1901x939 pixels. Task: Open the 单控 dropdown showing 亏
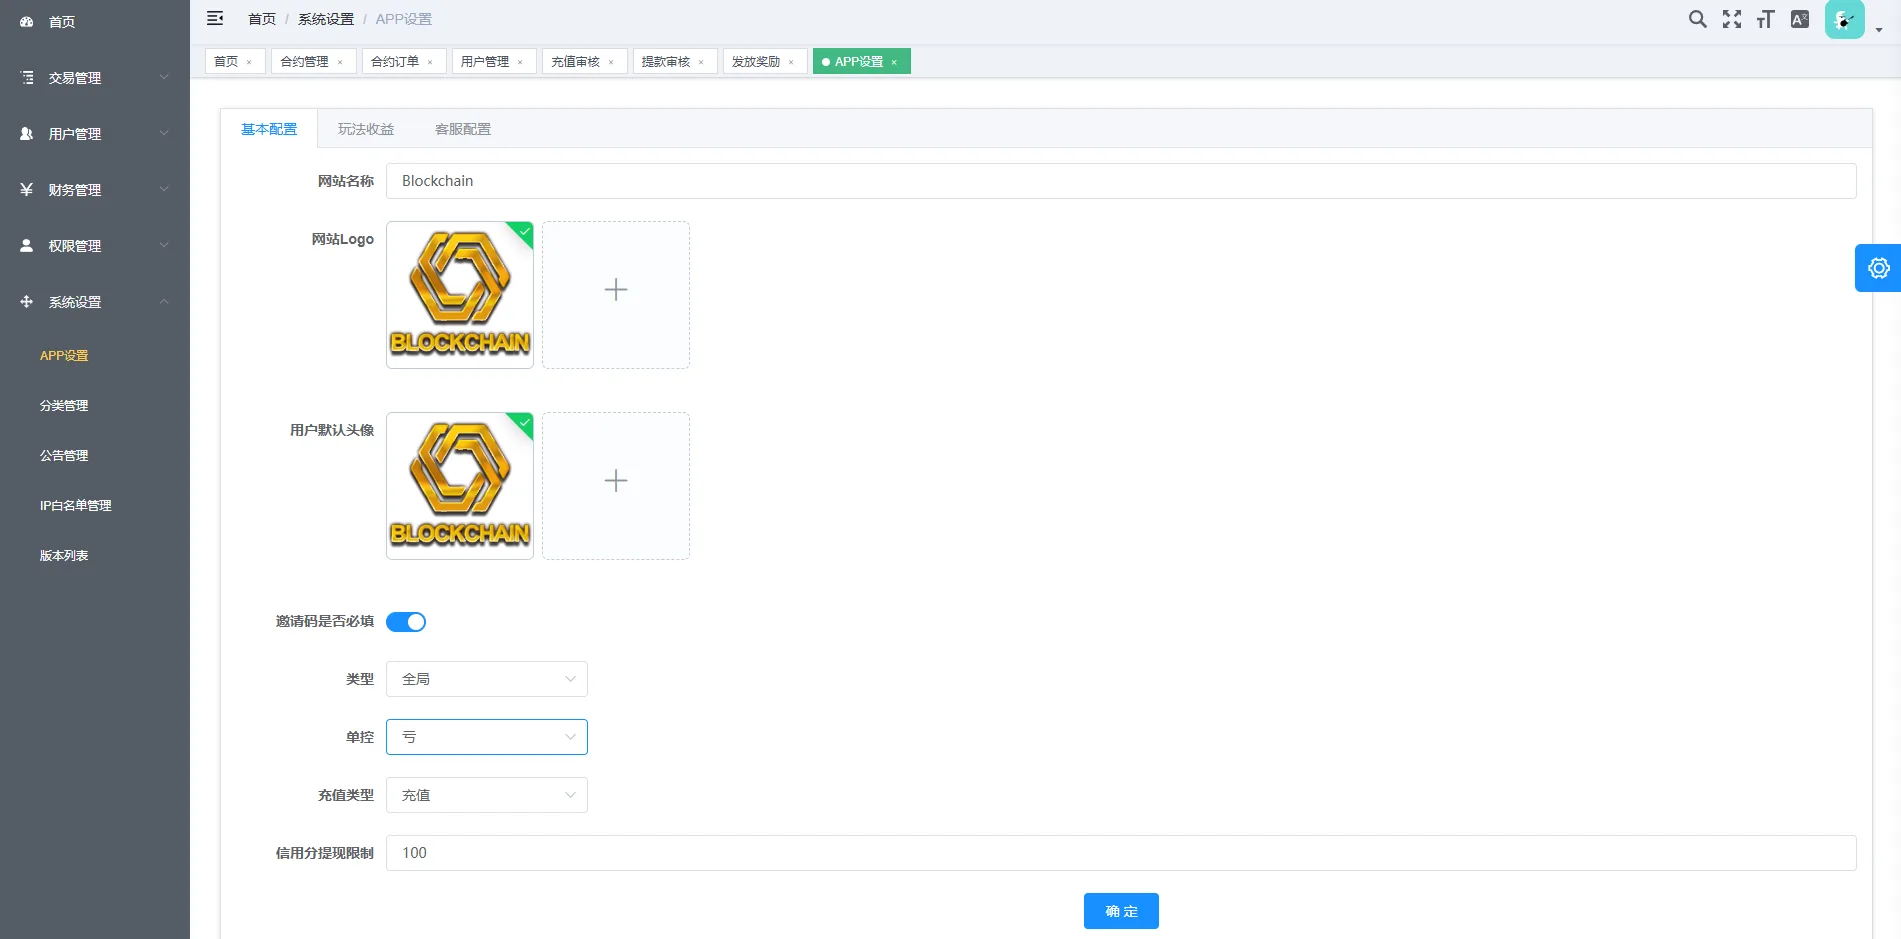coord(486,737)
